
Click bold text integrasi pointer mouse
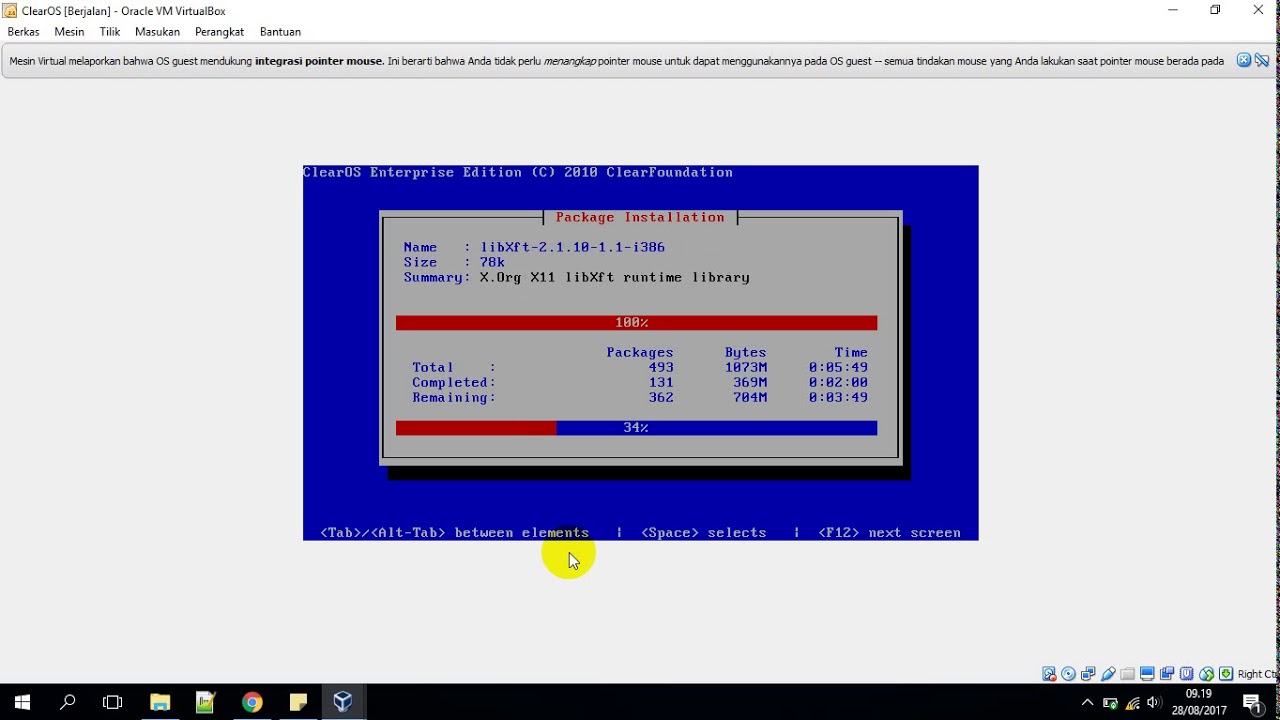pos(319,61)
